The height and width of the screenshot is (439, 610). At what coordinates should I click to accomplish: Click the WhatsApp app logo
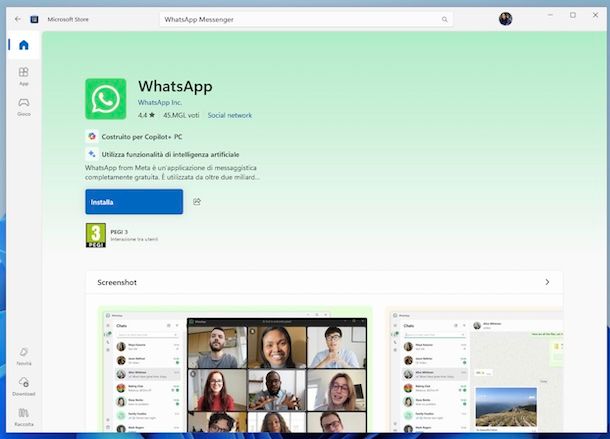[x=106, y=99]
